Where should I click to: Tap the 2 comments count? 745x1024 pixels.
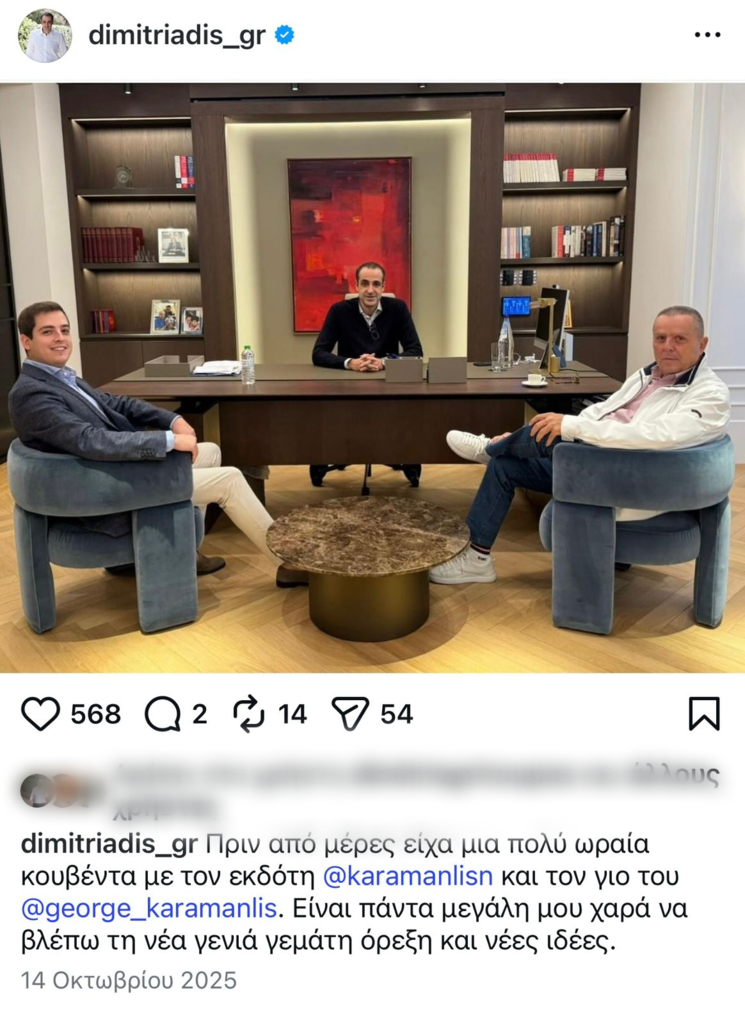pyautogui.click(x=200, y=714)
